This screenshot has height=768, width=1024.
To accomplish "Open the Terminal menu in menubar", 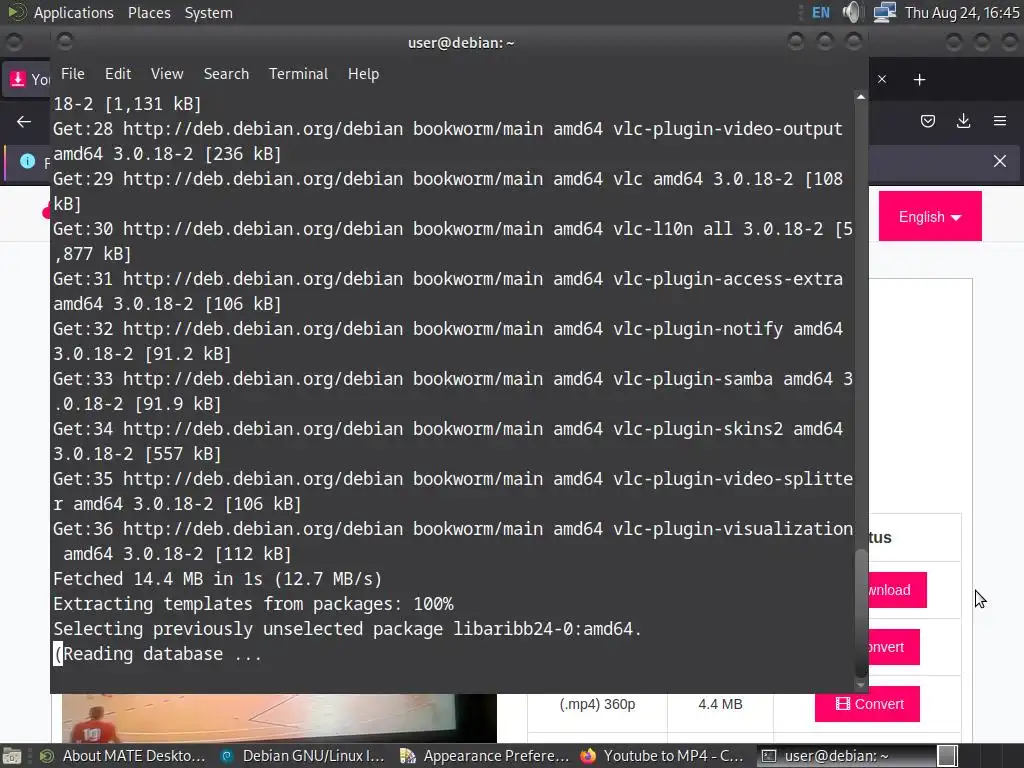I will point(298,74).
